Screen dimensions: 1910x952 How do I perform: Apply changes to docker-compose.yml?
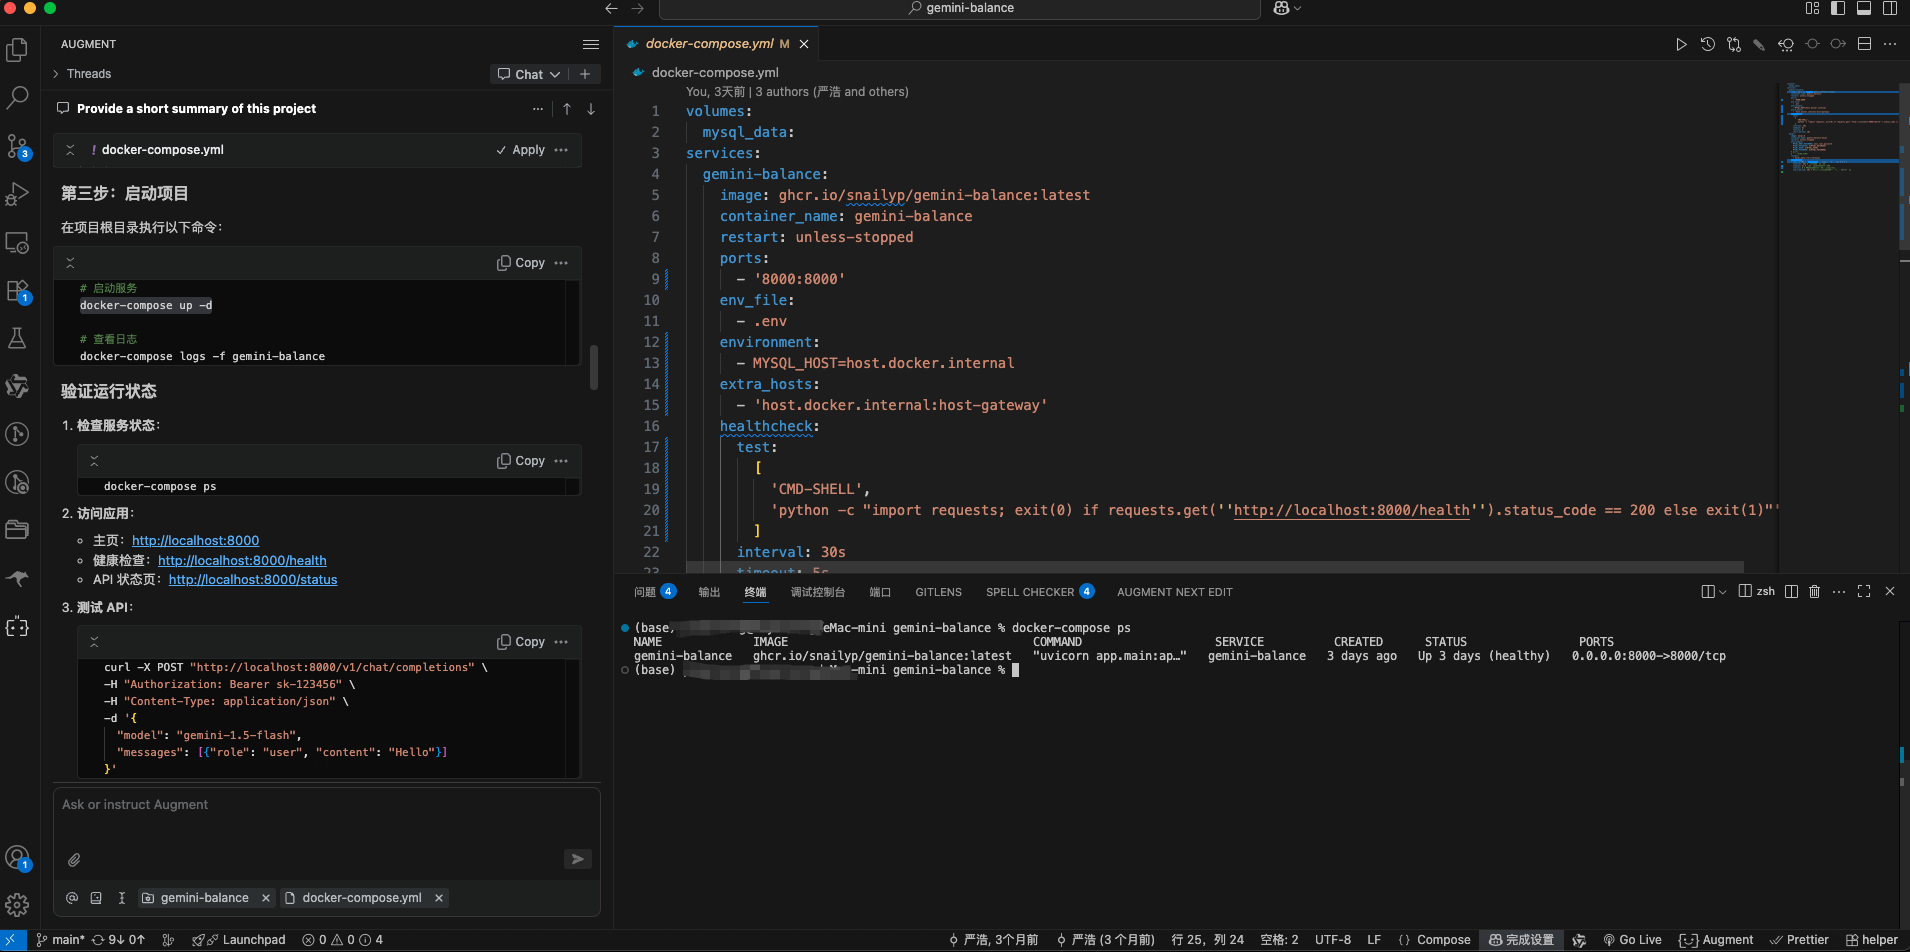tap(521, 150)
